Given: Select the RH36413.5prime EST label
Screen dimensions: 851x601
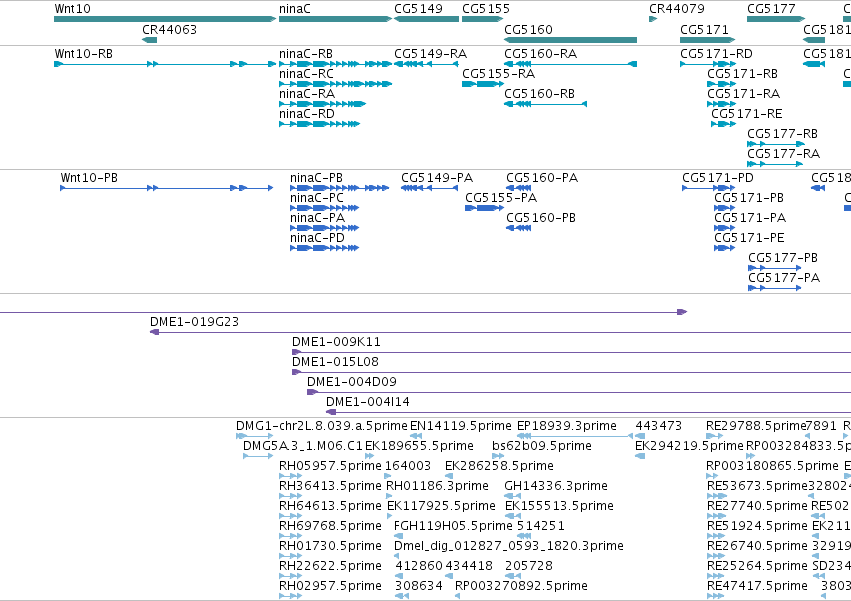Looking at the screenshot, I should [330, 486].
